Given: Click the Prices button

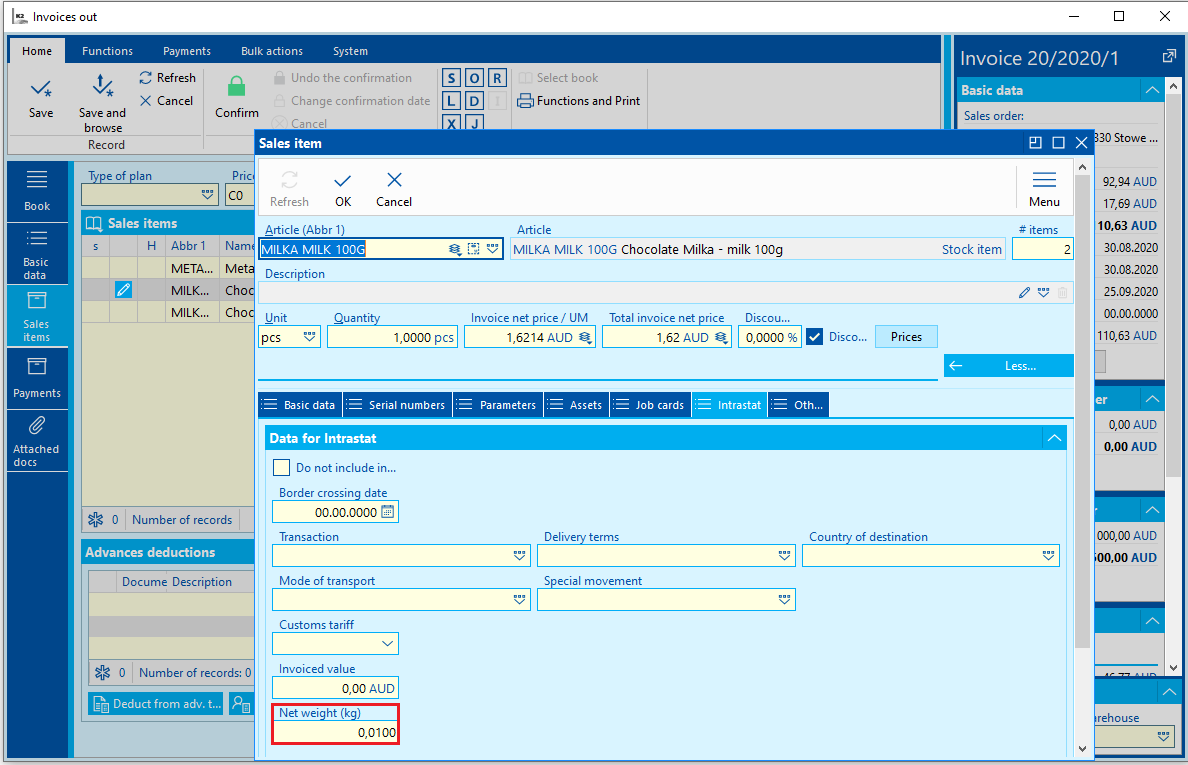Looking at the screenshot, I should pyautogui.click(x=906, y=337).
